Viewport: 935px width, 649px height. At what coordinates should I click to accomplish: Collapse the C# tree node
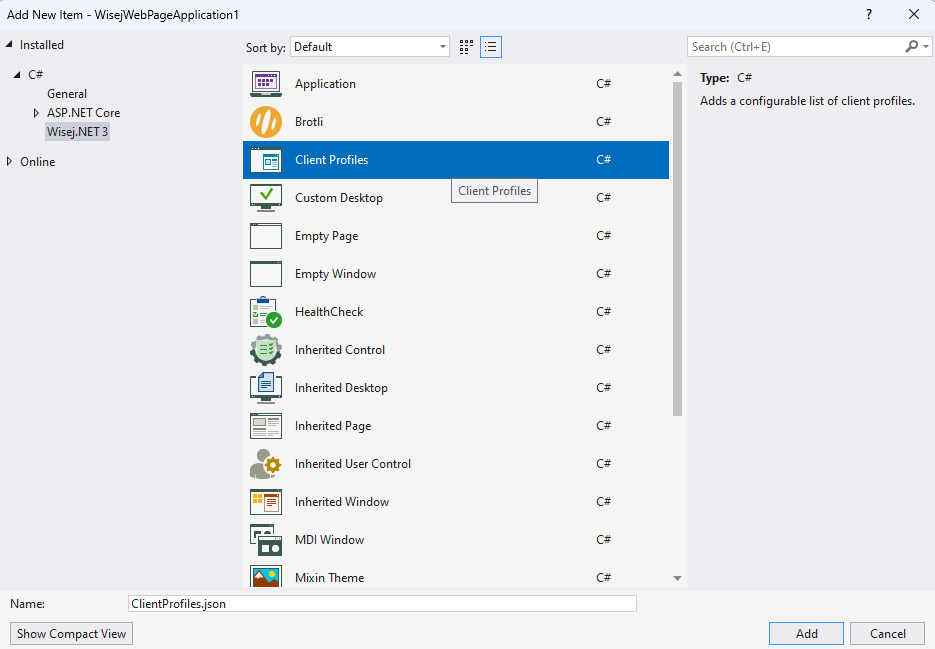(17, 75)
